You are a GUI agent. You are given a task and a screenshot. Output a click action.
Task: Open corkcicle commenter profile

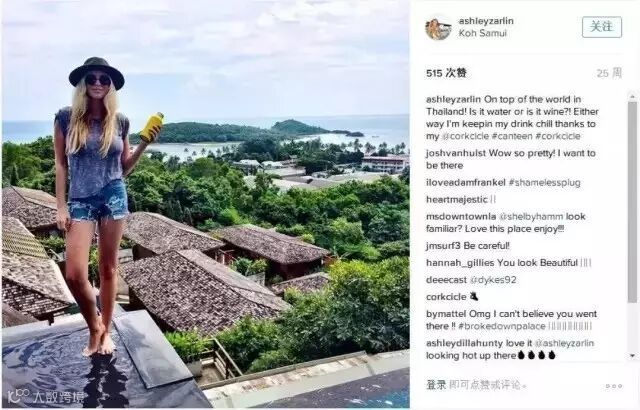[446, 297]
